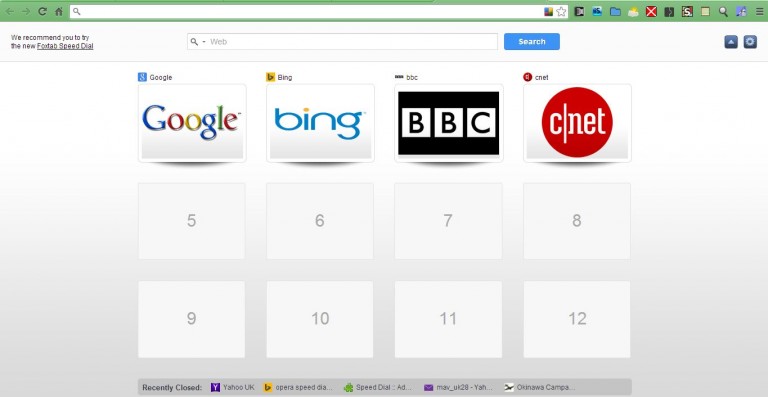Open the BBC speed dial thumbnail
The image size is (768, 397).
point(448,123)
